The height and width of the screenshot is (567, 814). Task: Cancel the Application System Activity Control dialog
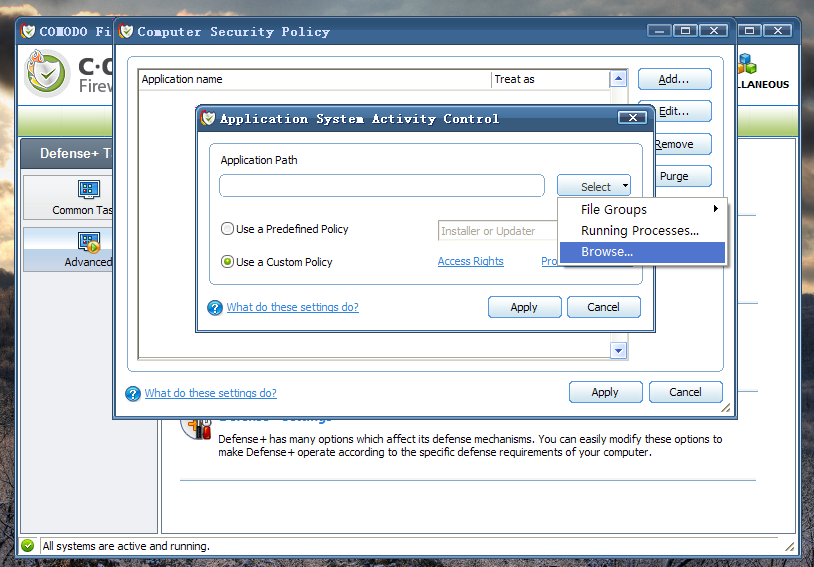(604, 307)
